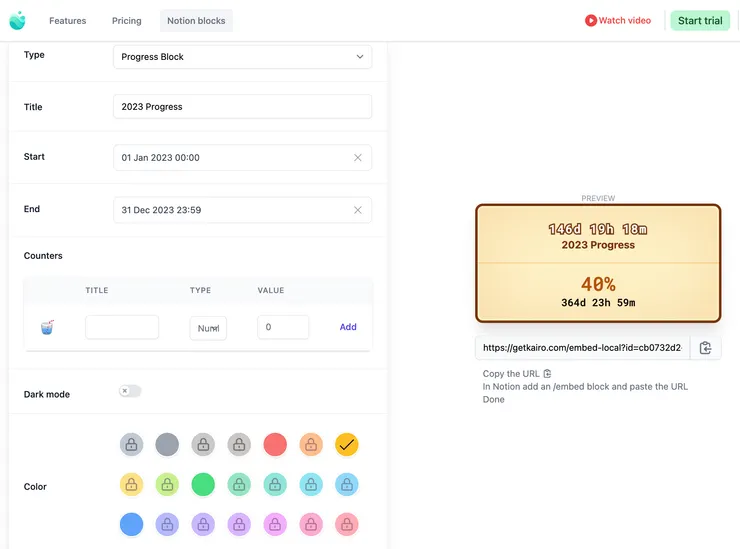
Task: Clear the End date with X icon
Action: click(x=358, y=210)
